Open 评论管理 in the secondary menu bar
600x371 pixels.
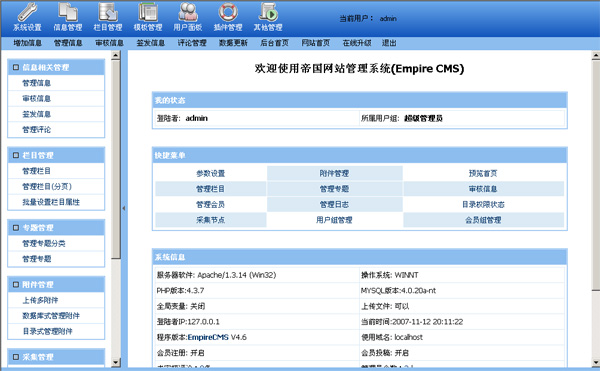(x=192, y=43)
